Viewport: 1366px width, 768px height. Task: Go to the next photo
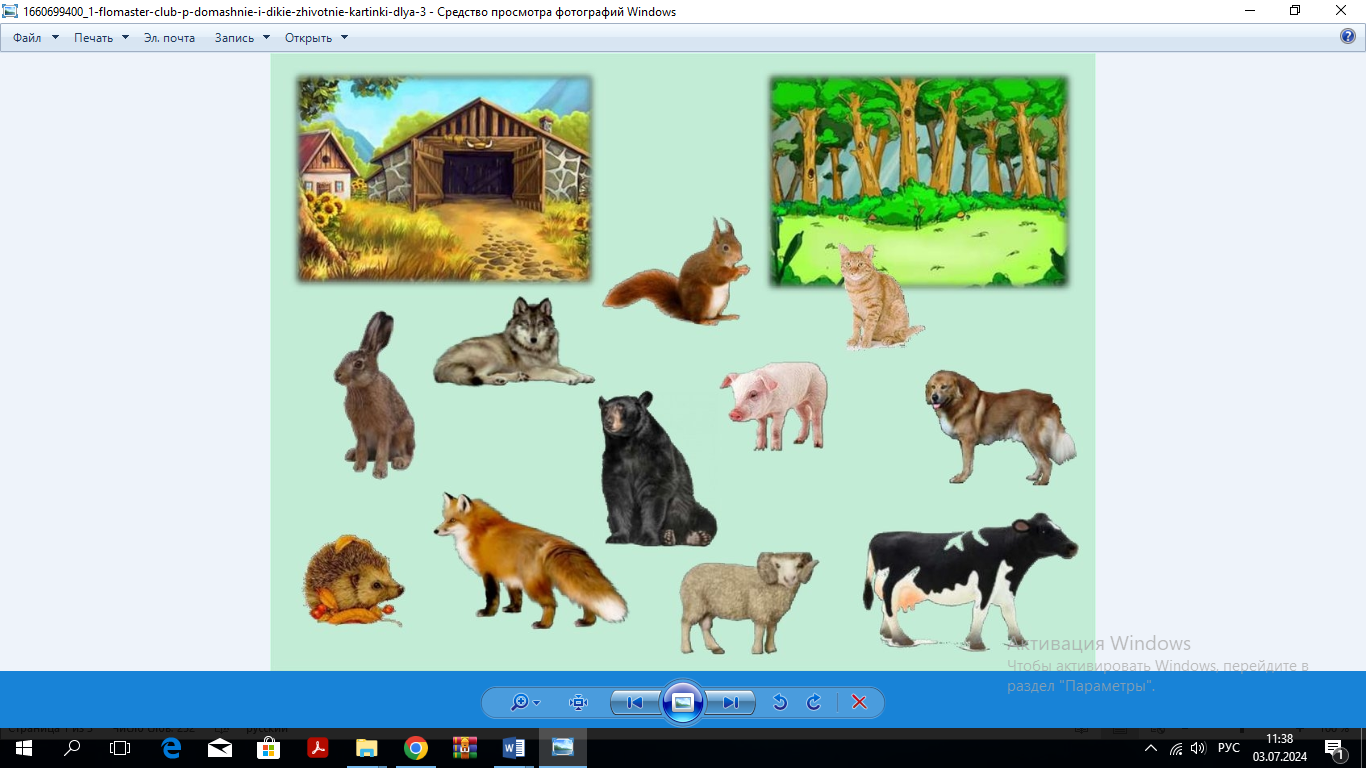click(x=731, y=703)
